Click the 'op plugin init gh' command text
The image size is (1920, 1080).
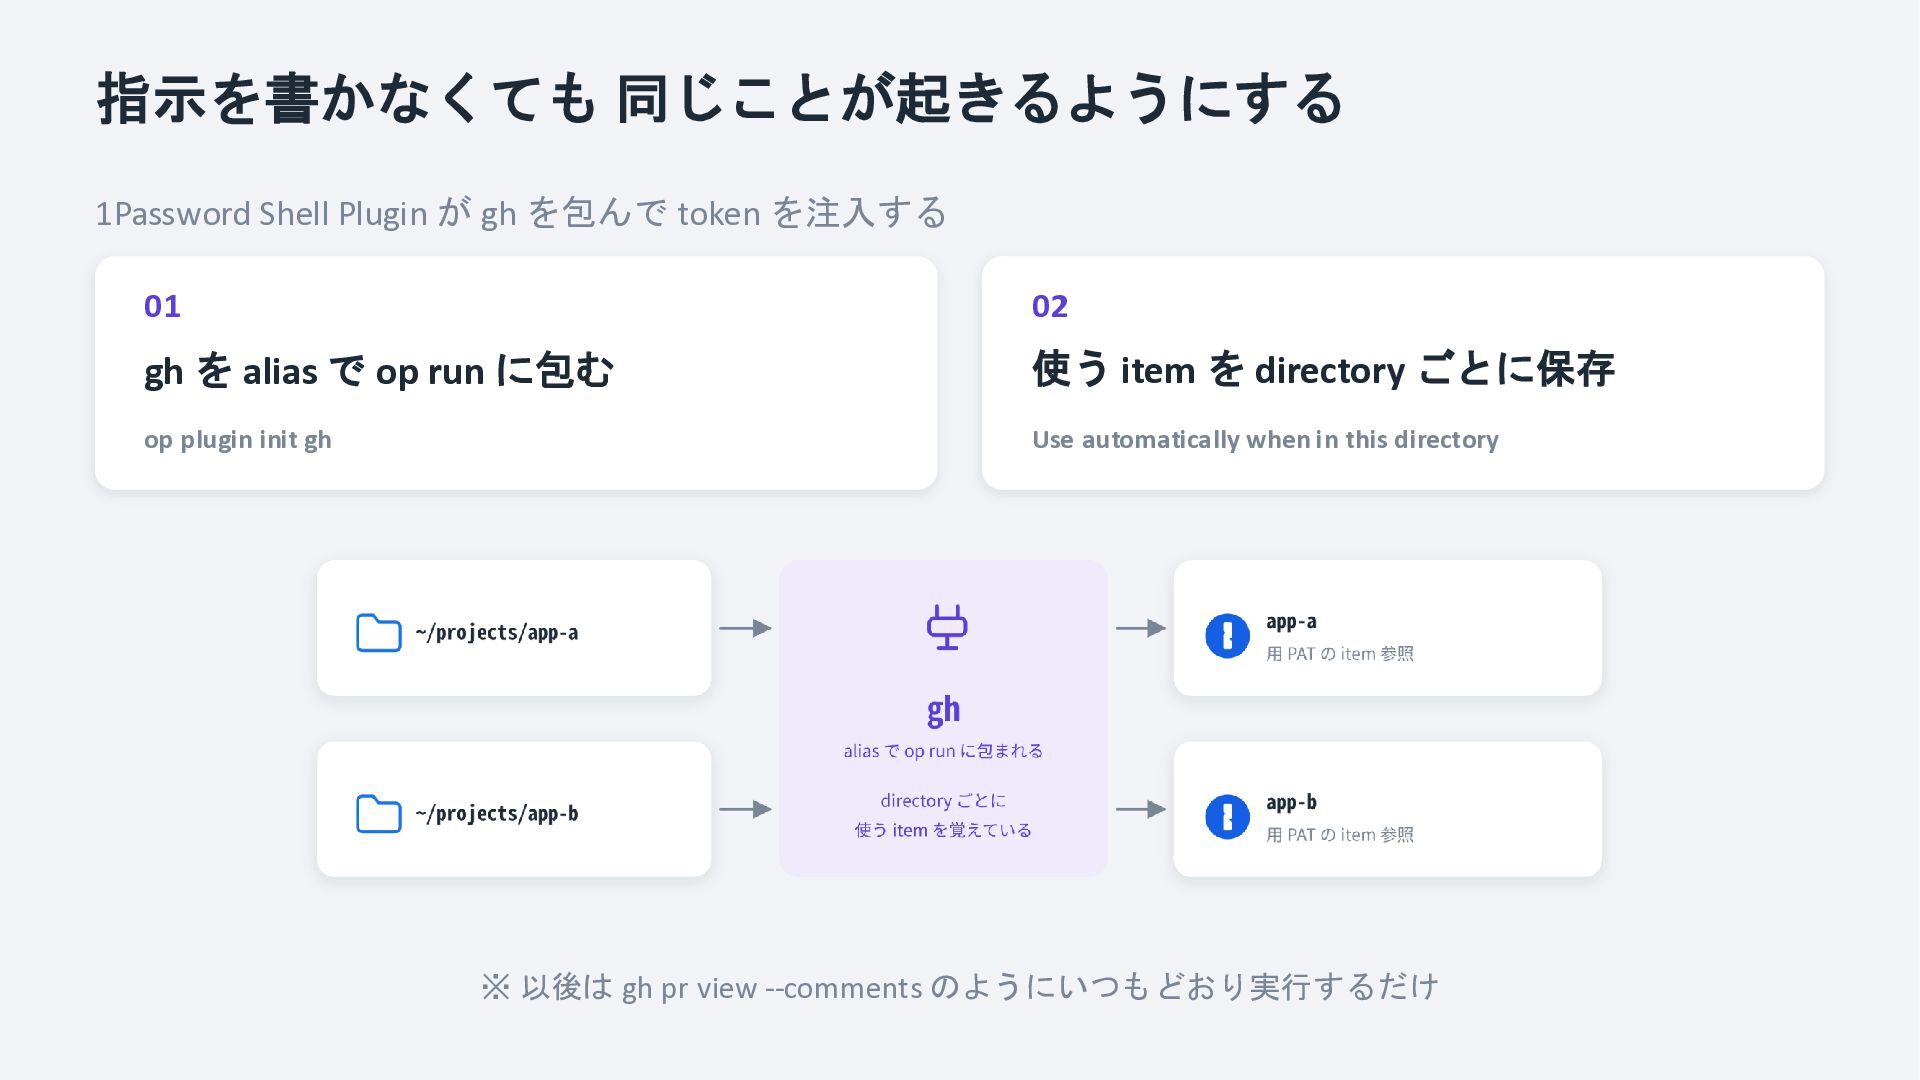(238, 440)
